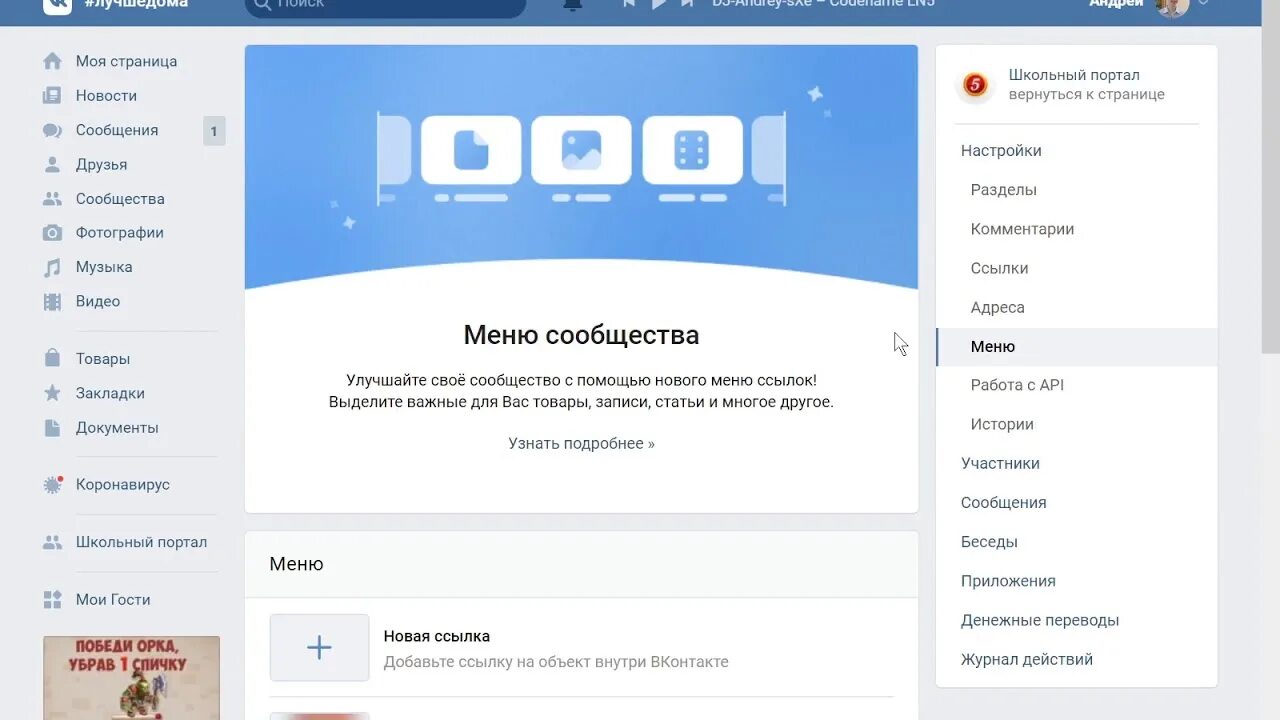Click the Андрей profile name in header
This screenshot has width=1280, height=720.
1116,4
